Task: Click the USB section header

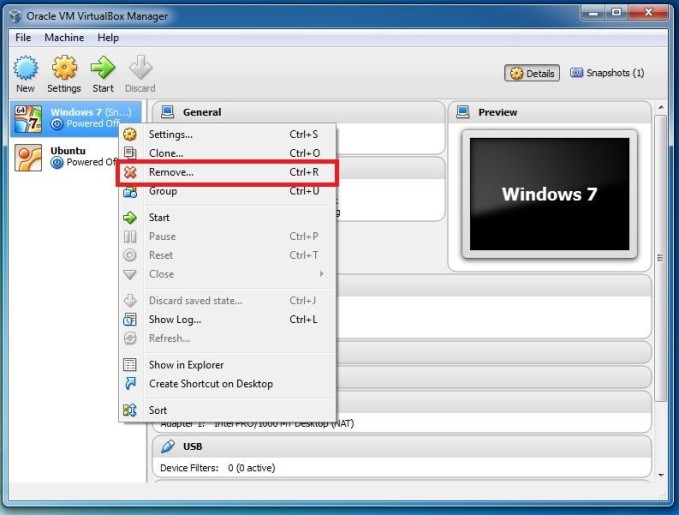Action: 402,446
